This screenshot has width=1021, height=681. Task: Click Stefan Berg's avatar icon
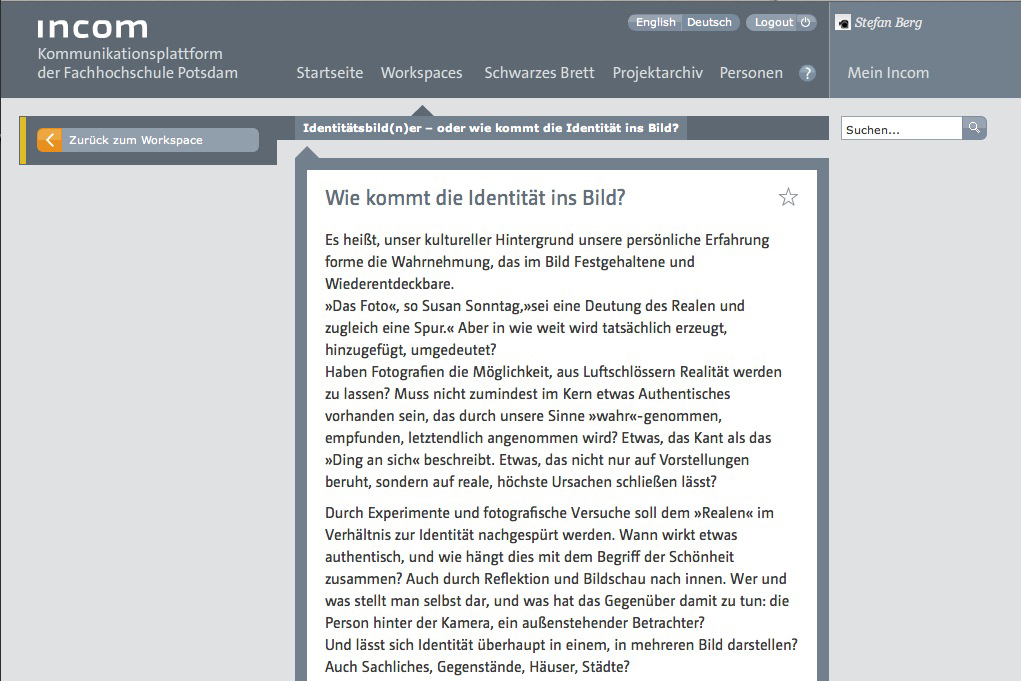point(843,23)
